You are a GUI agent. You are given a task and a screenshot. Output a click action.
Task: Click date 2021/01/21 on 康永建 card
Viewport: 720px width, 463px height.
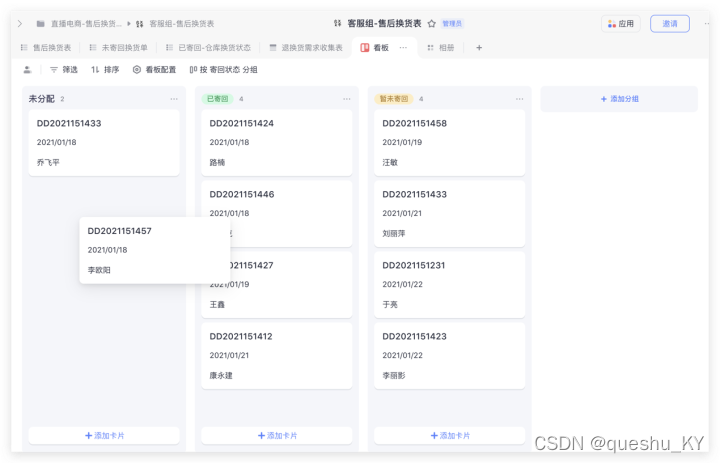[229, 356]
